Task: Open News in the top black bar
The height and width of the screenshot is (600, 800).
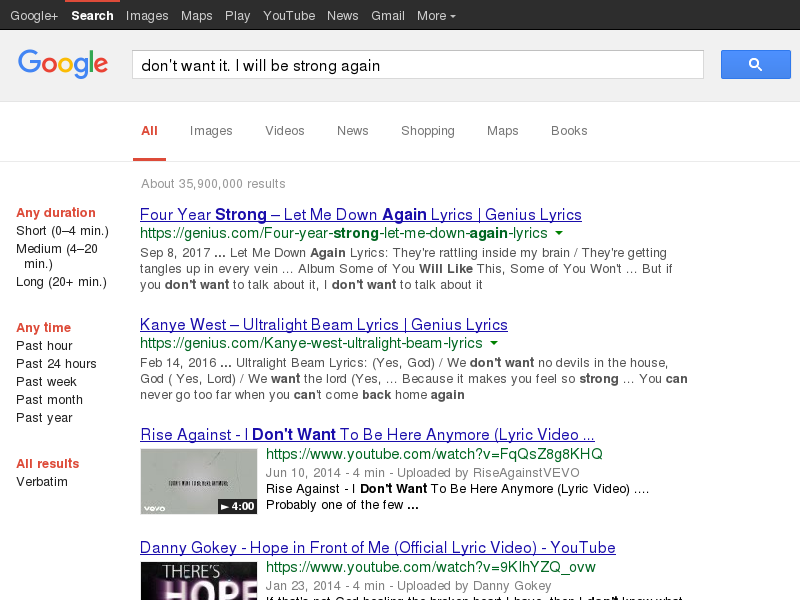Action: click(x=342, y=16)
